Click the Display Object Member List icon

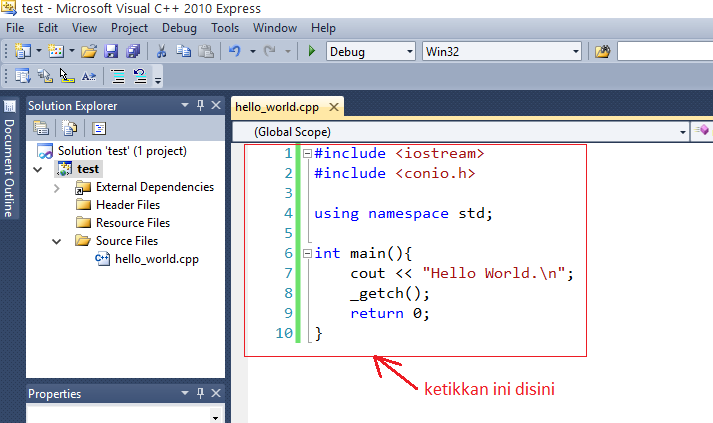coord(22,76)
